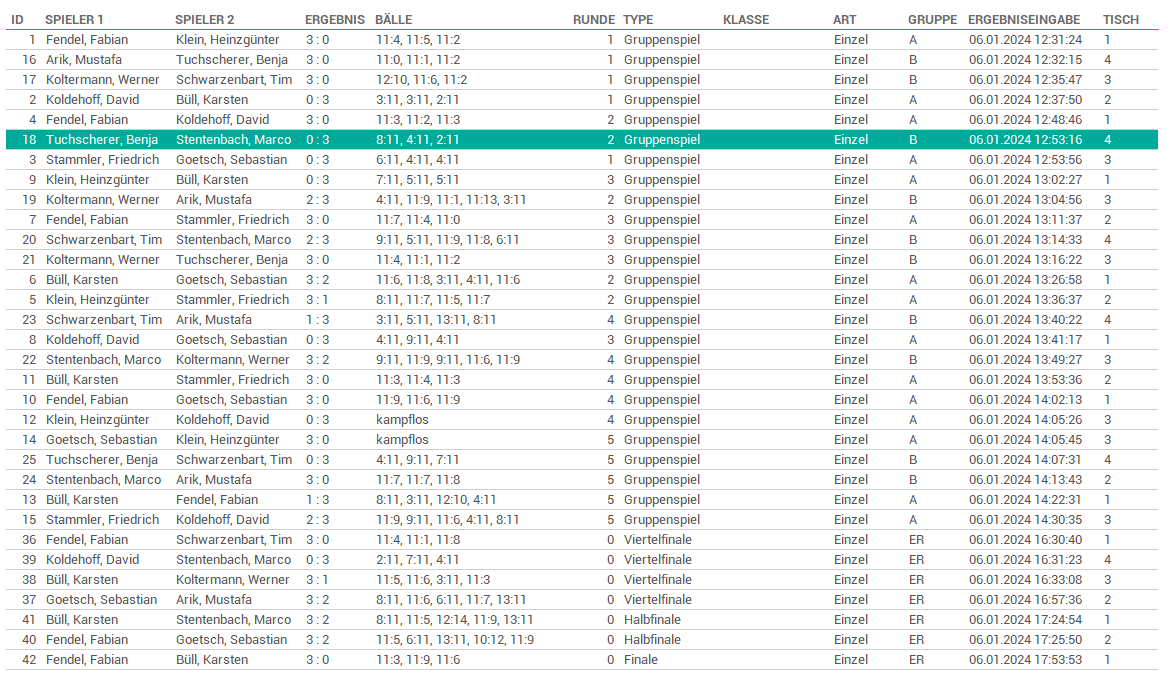The image size is (1172, 678).
Task: Click the balls cell 11:0, 11:1, 11:2
Action: (x=418, y=60)
